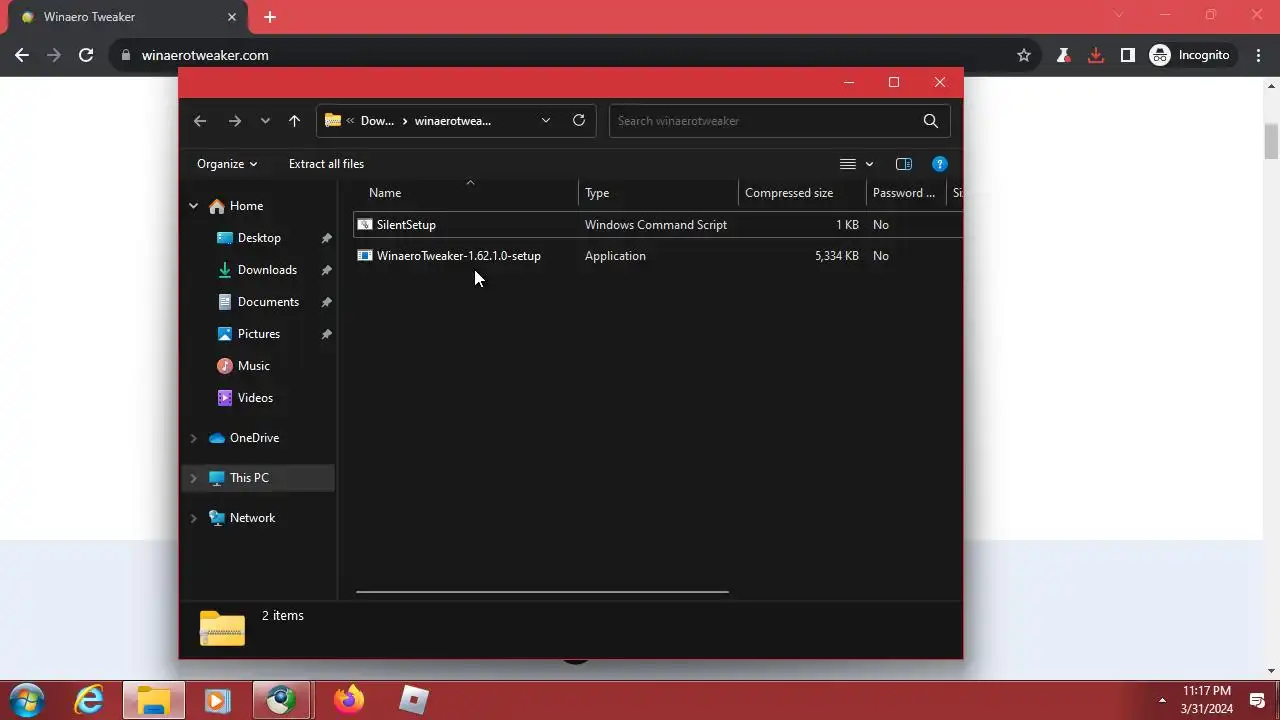The width and height of the screenshot is (1280, 720).
Task: Click Windows Command Script type cell
Action: [656, 225]
